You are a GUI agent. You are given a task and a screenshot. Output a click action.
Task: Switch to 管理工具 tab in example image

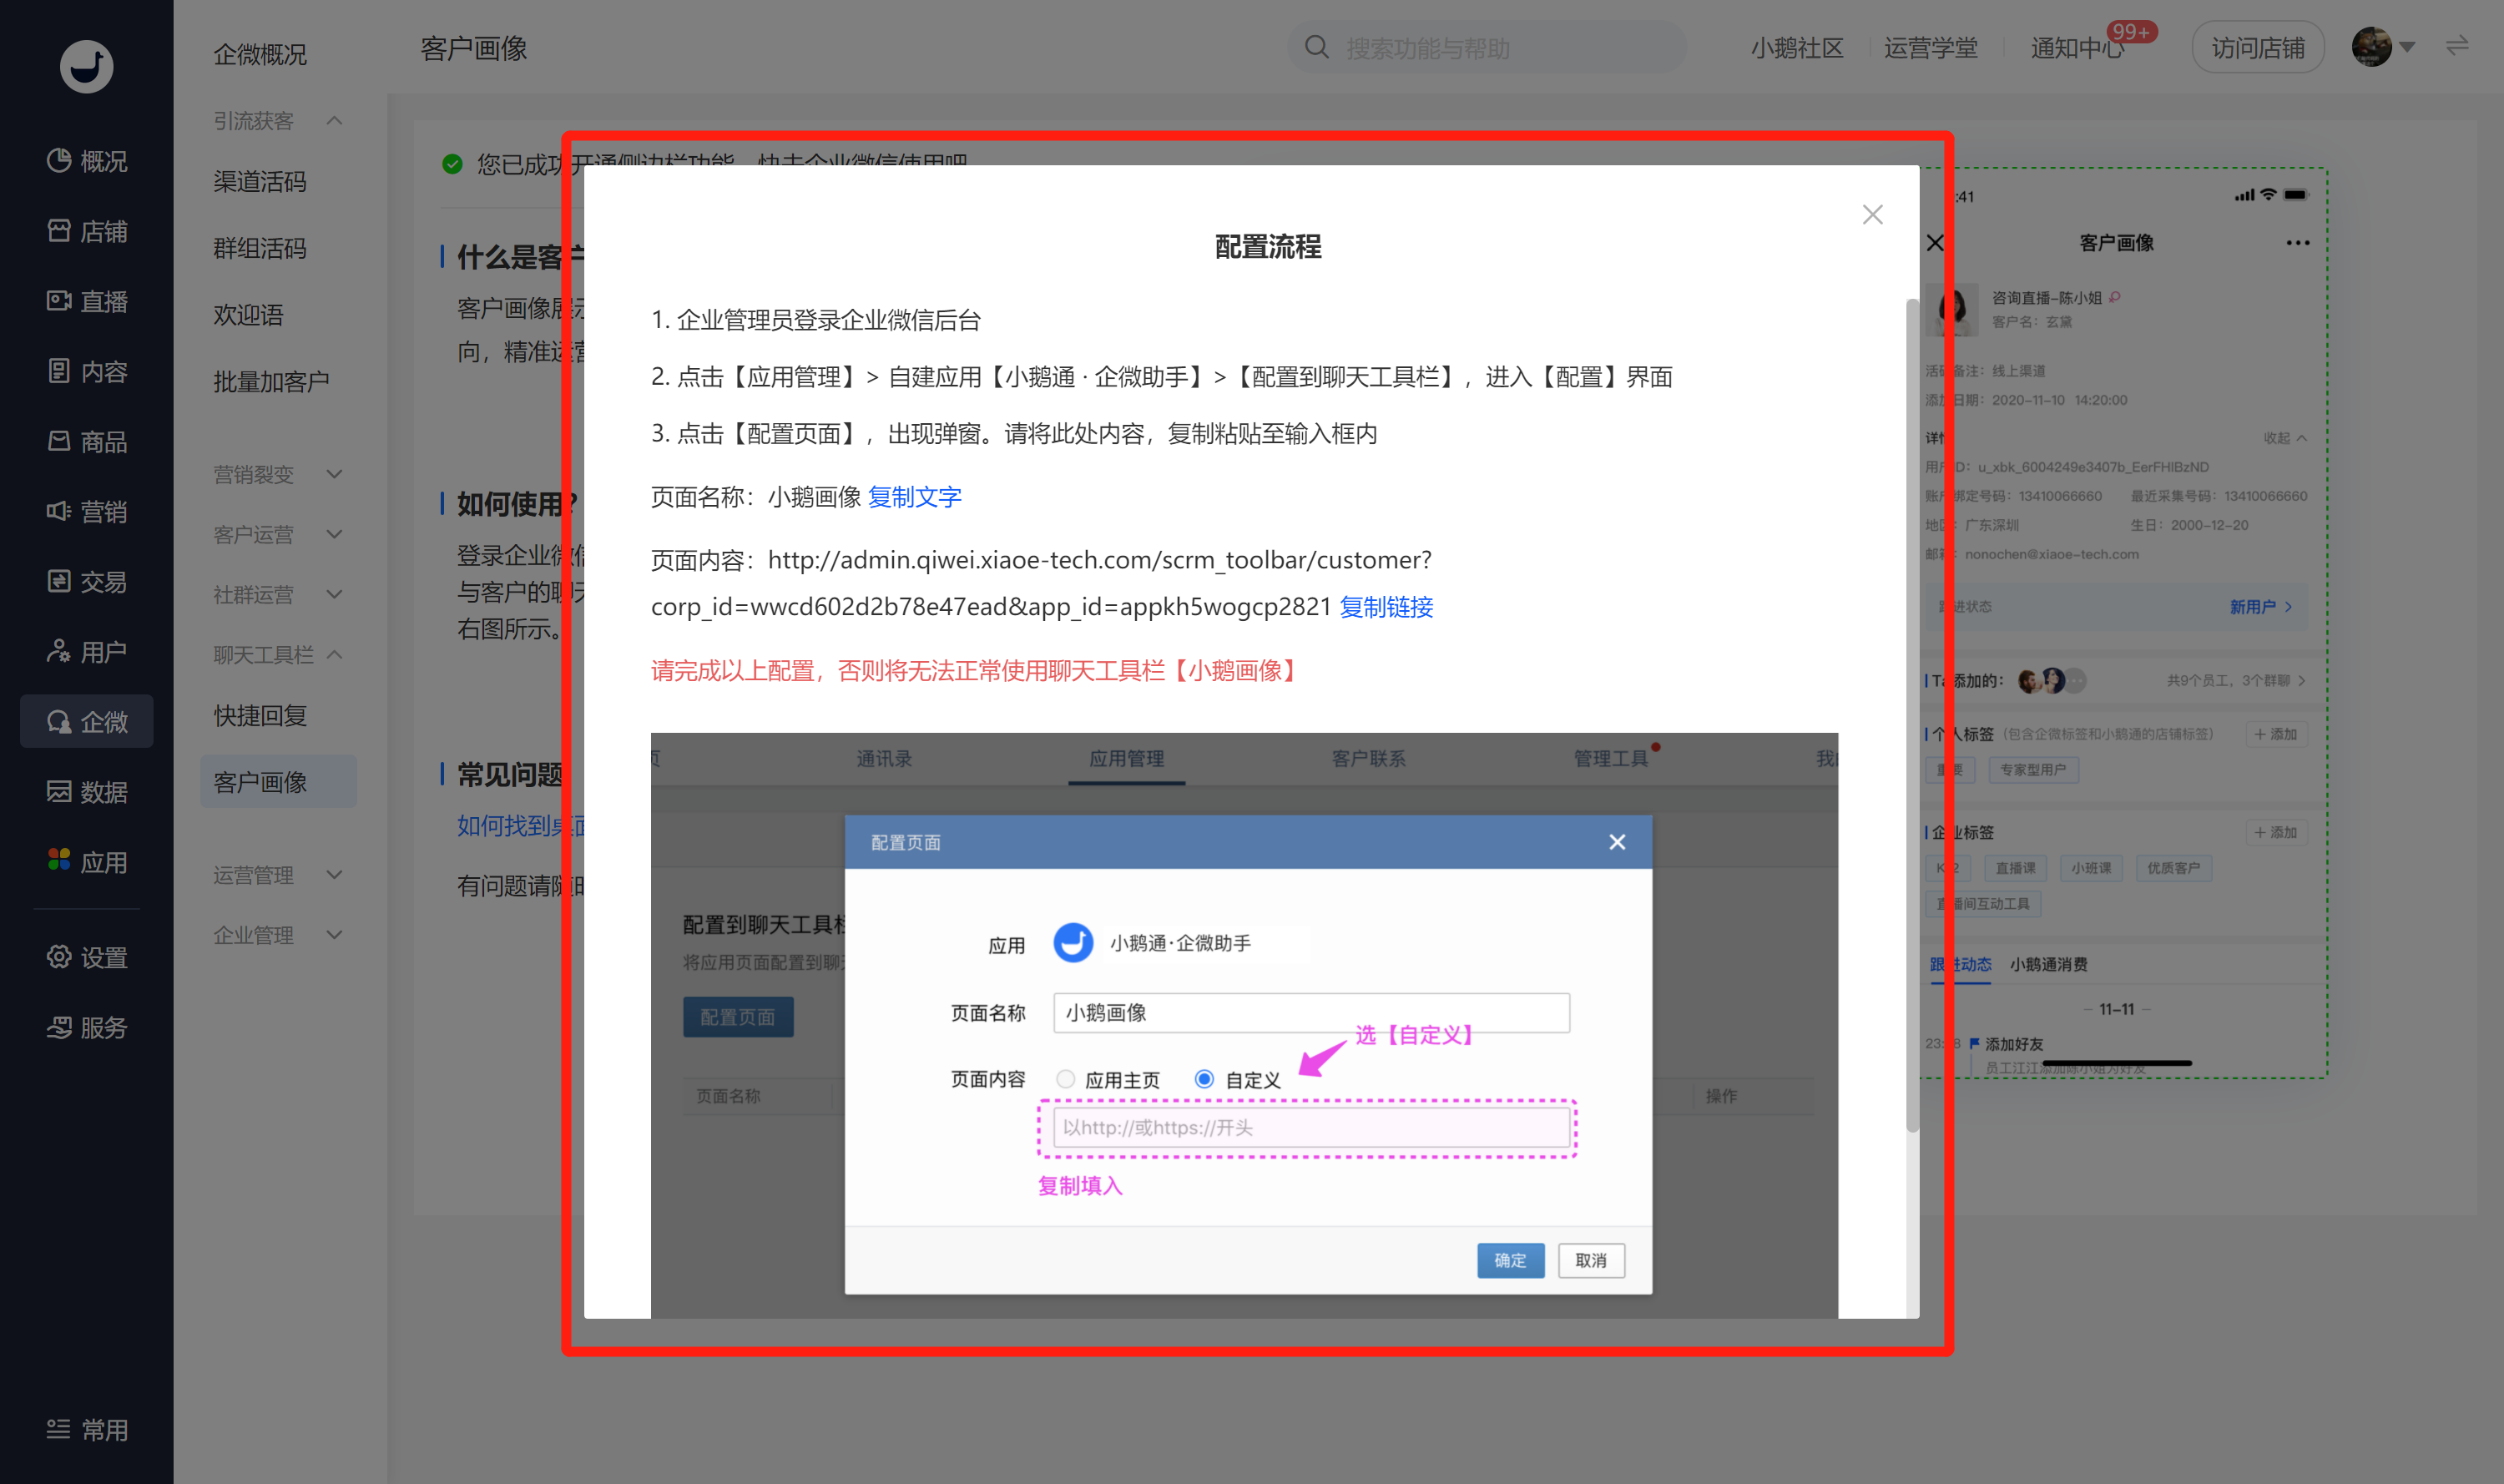pyautogui.click(x=1611, y=758)
